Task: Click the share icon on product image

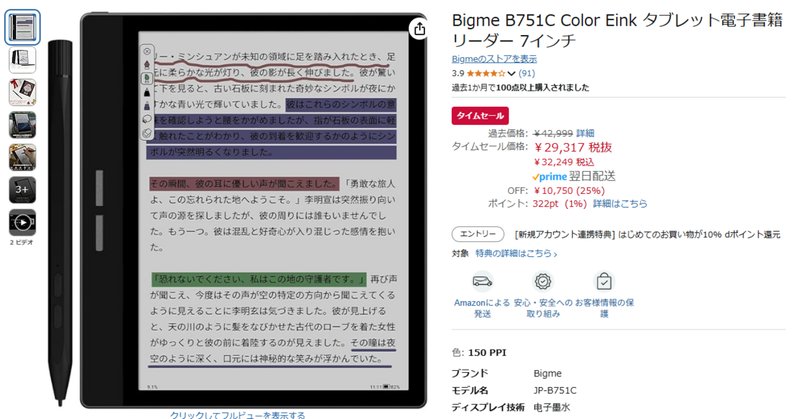Action: (x=419, y=29)
